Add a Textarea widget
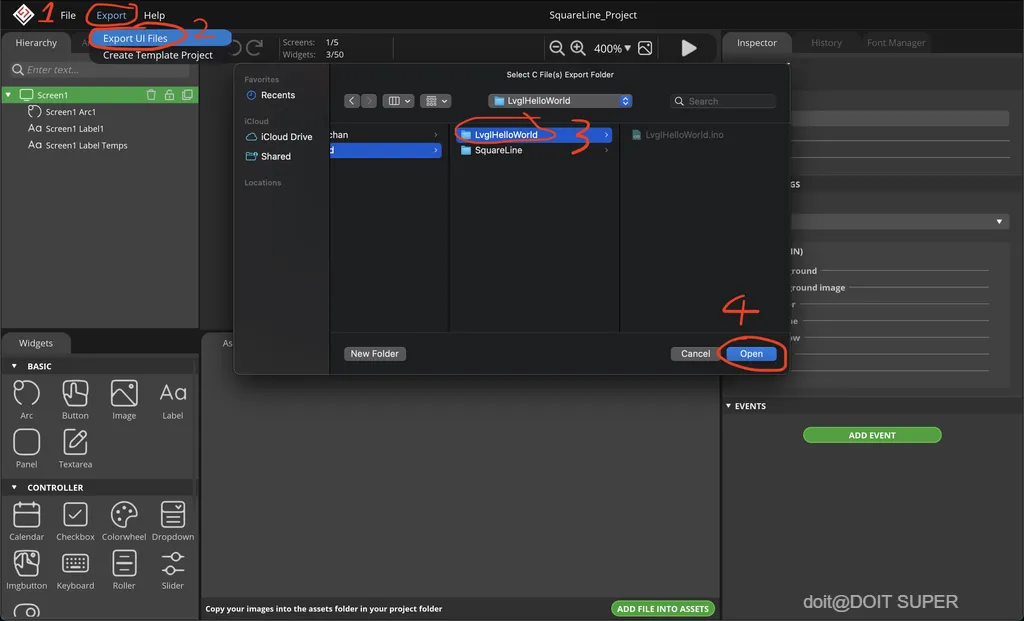Image resolution: width=1024 pixels, height=621 pixels. point(75,449)
